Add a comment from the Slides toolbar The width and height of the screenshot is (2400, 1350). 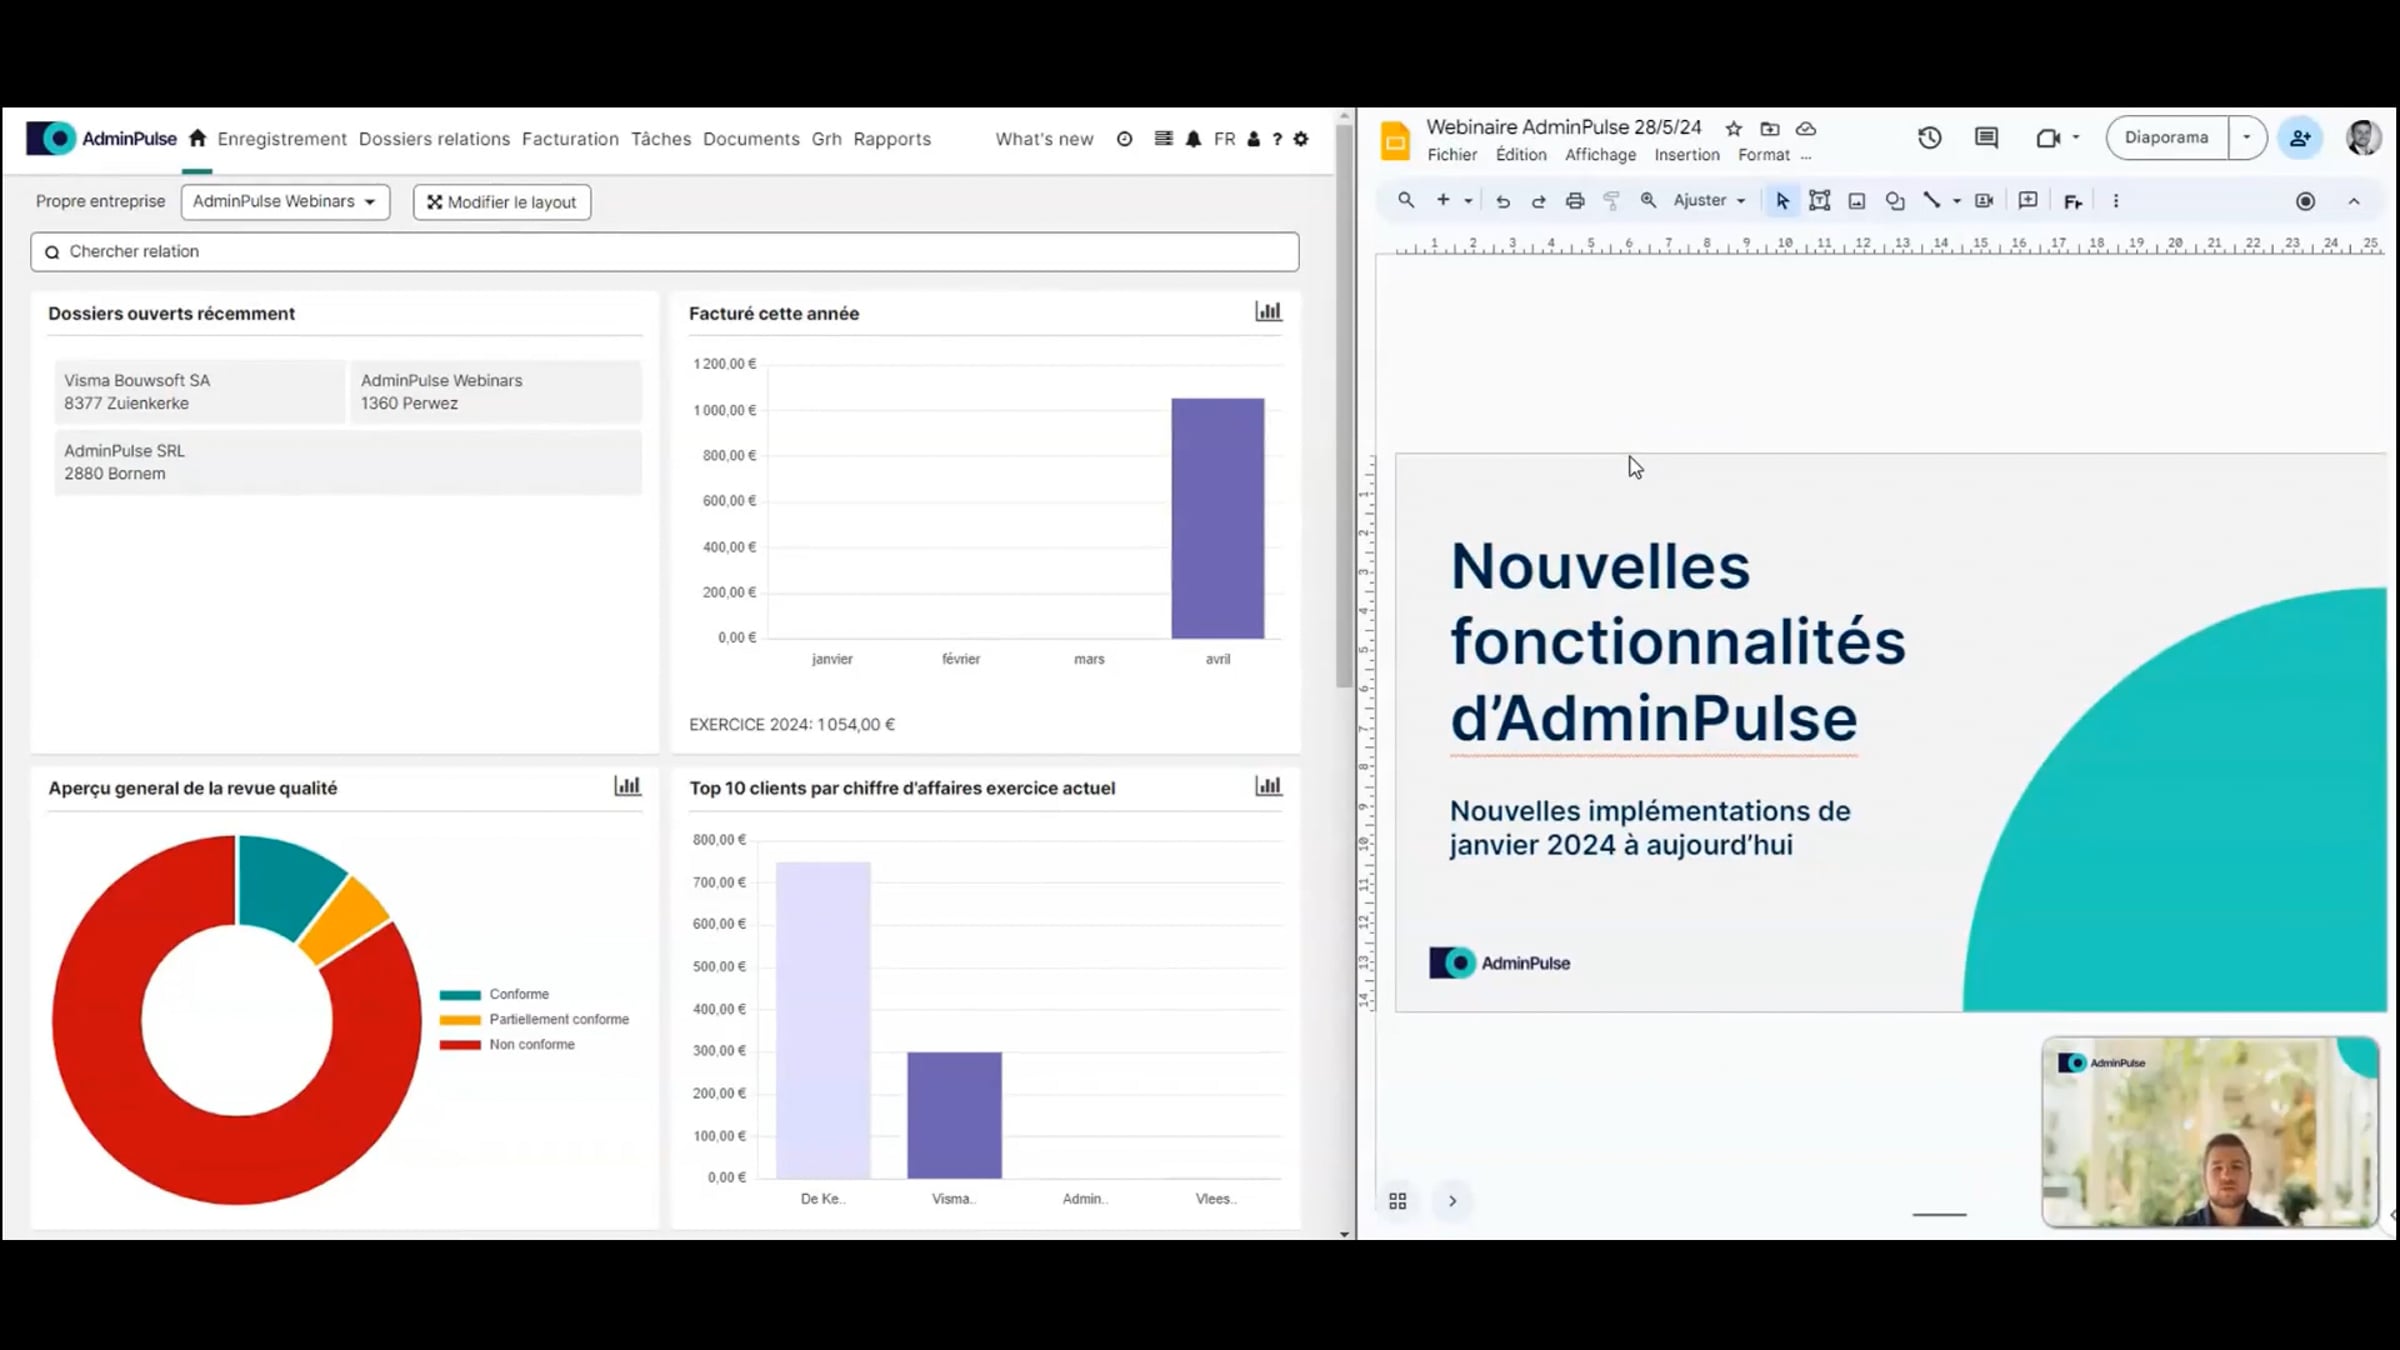tap(2028, 201)
